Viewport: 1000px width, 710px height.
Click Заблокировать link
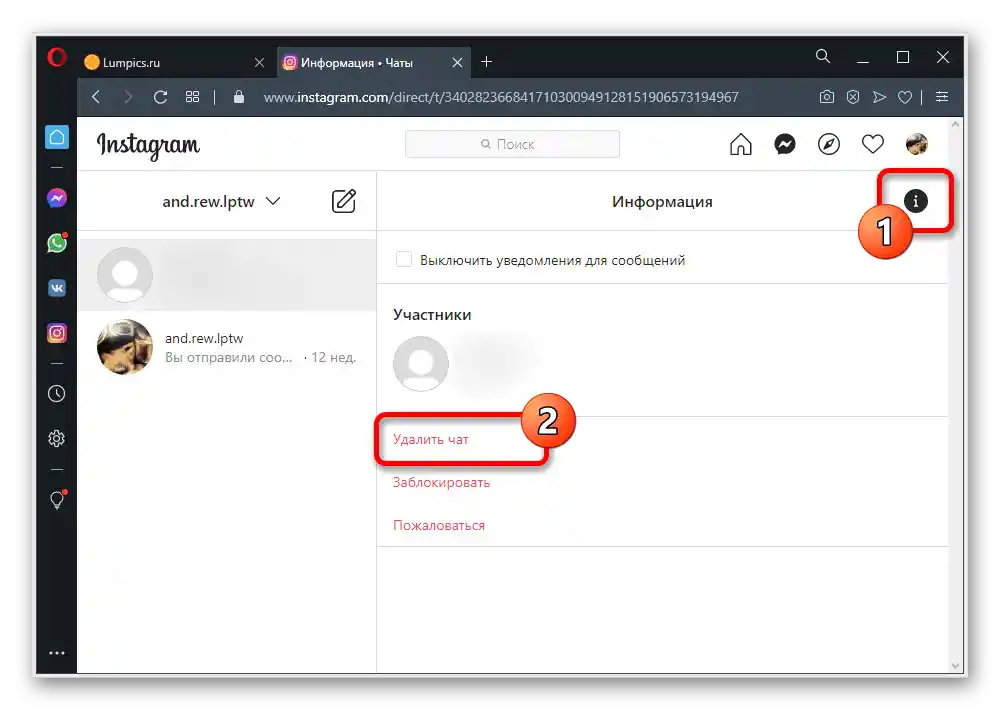pyautogui.click(x=441, y=482)
